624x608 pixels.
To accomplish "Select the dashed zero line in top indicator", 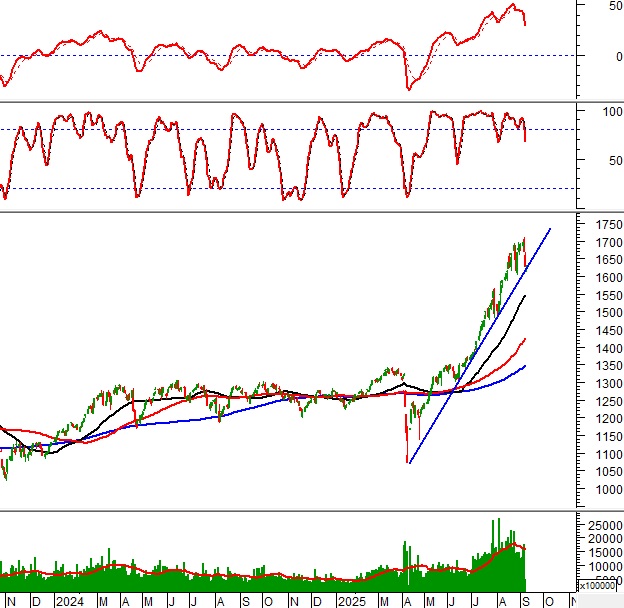I will click(x=250, y=55).
